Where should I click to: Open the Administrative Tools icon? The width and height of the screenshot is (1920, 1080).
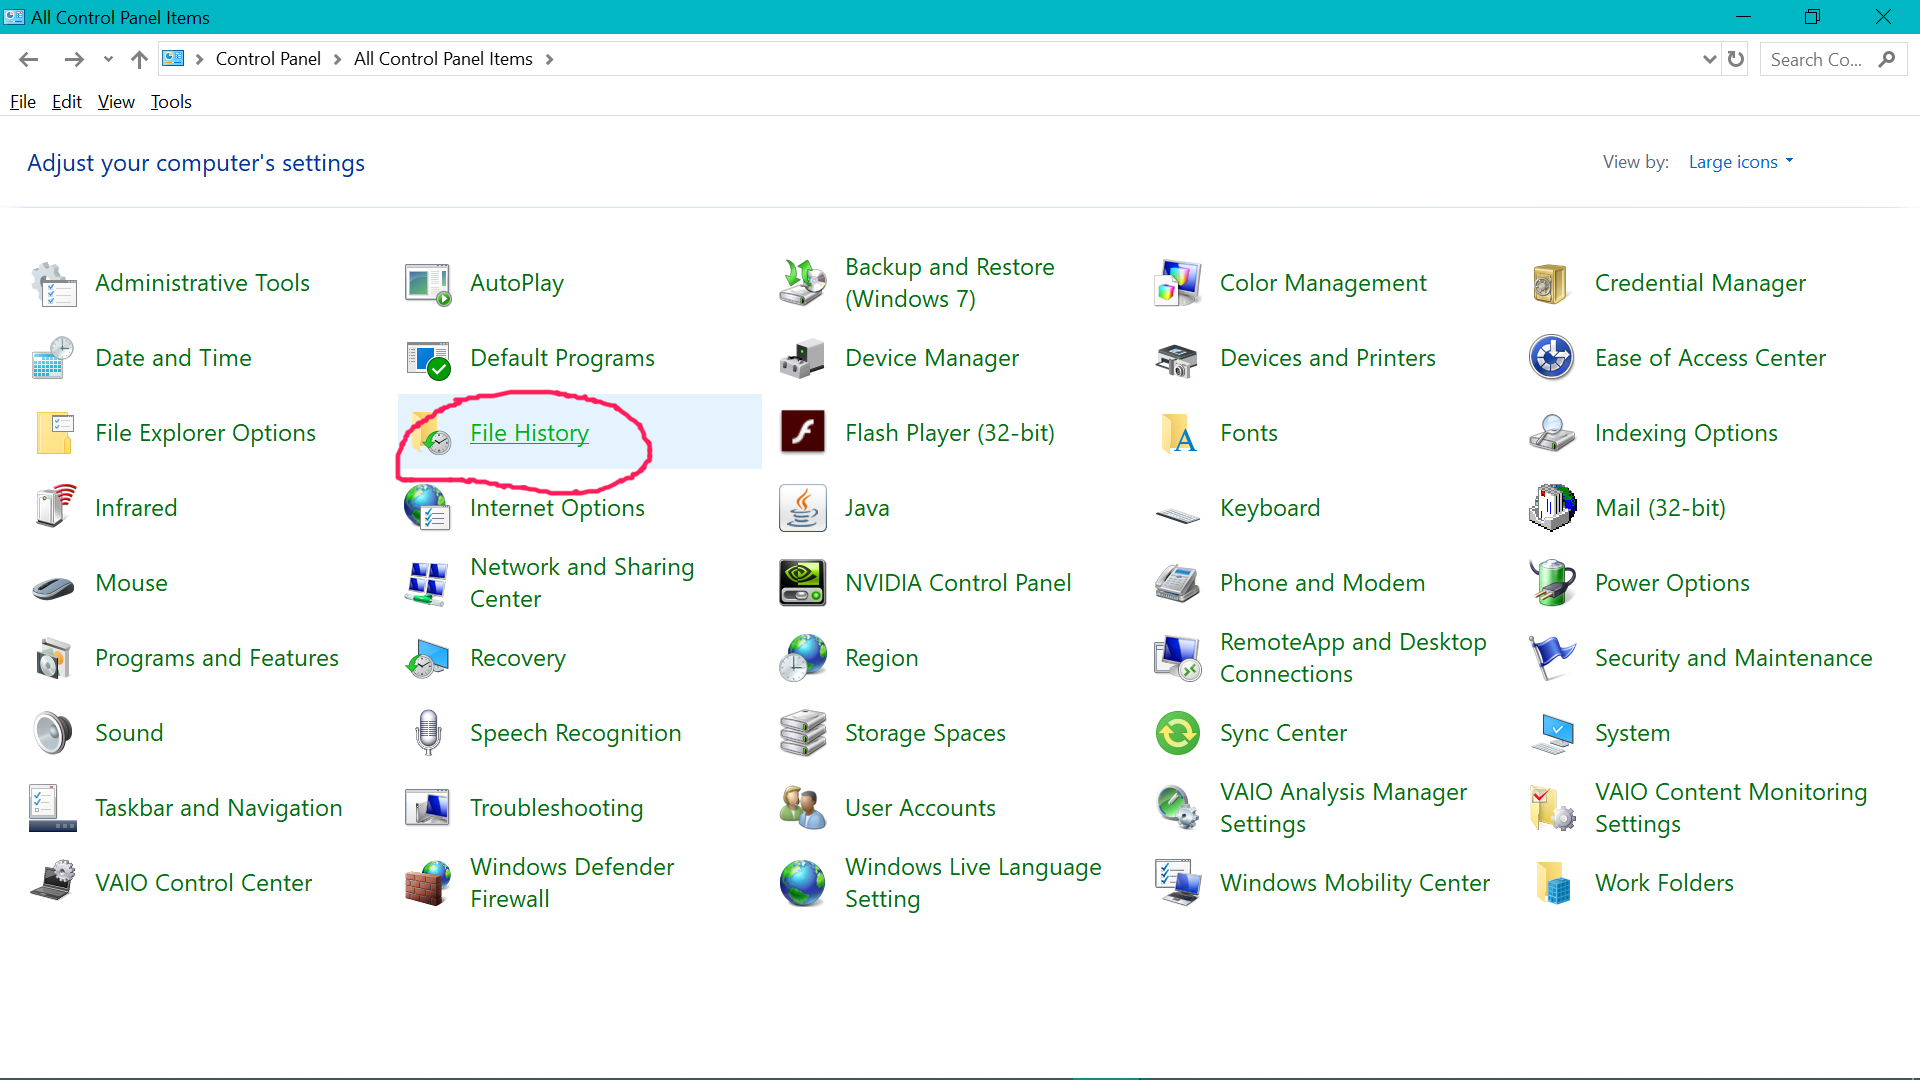(x=54, y=283)
